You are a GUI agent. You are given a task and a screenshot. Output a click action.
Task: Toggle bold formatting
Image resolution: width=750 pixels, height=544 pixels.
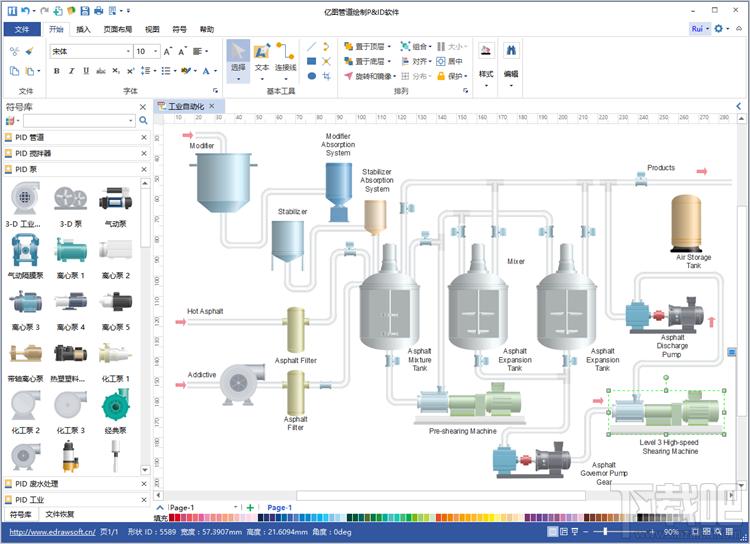[x=57, y=71]
